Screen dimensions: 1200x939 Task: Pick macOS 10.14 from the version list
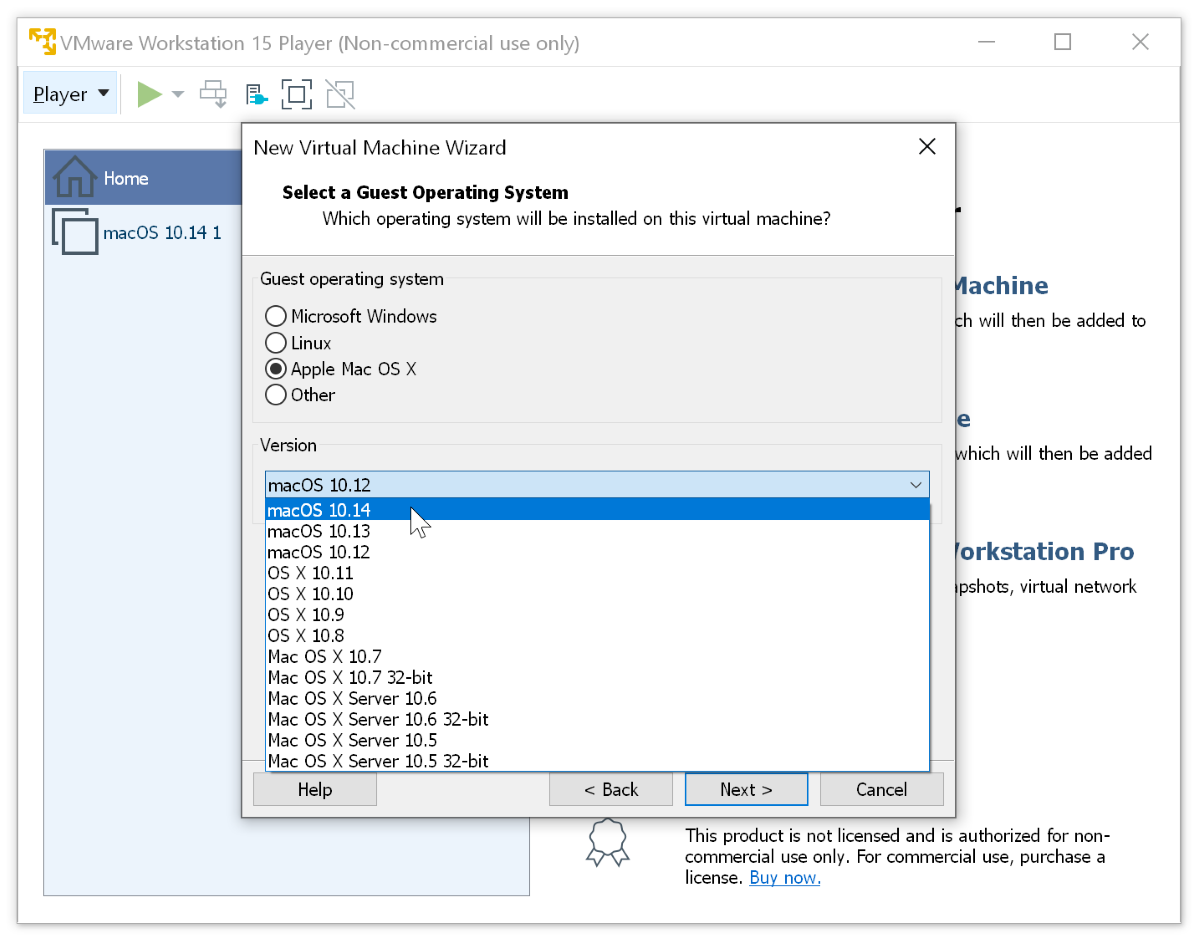tap(320, 510)
